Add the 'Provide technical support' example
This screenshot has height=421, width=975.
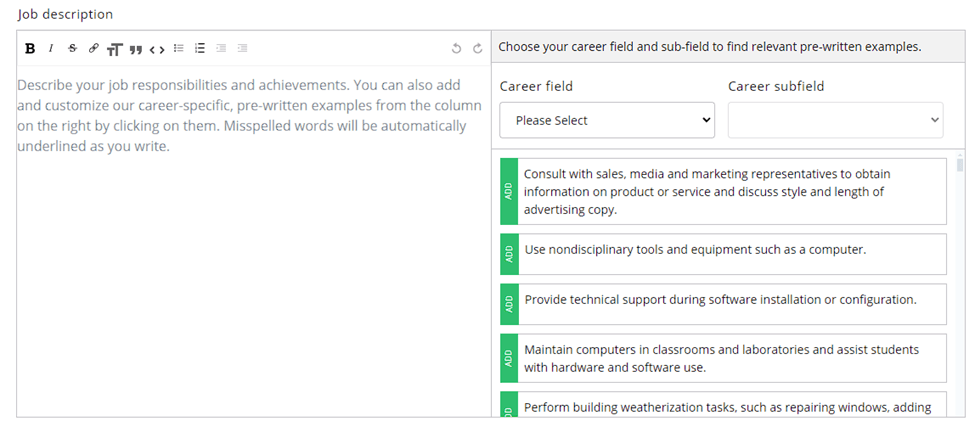(x=509, y=304)
